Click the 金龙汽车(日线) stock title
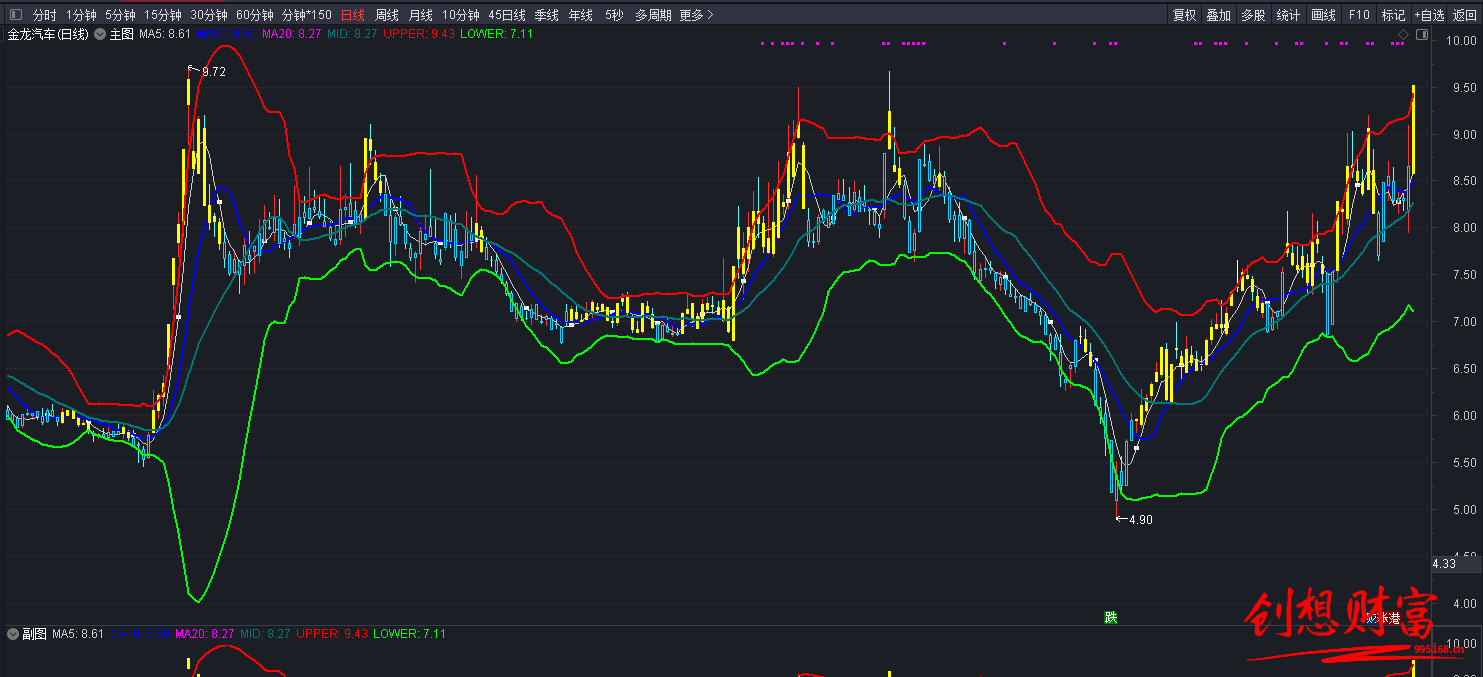1483x677 pixels. click(48, 34)
